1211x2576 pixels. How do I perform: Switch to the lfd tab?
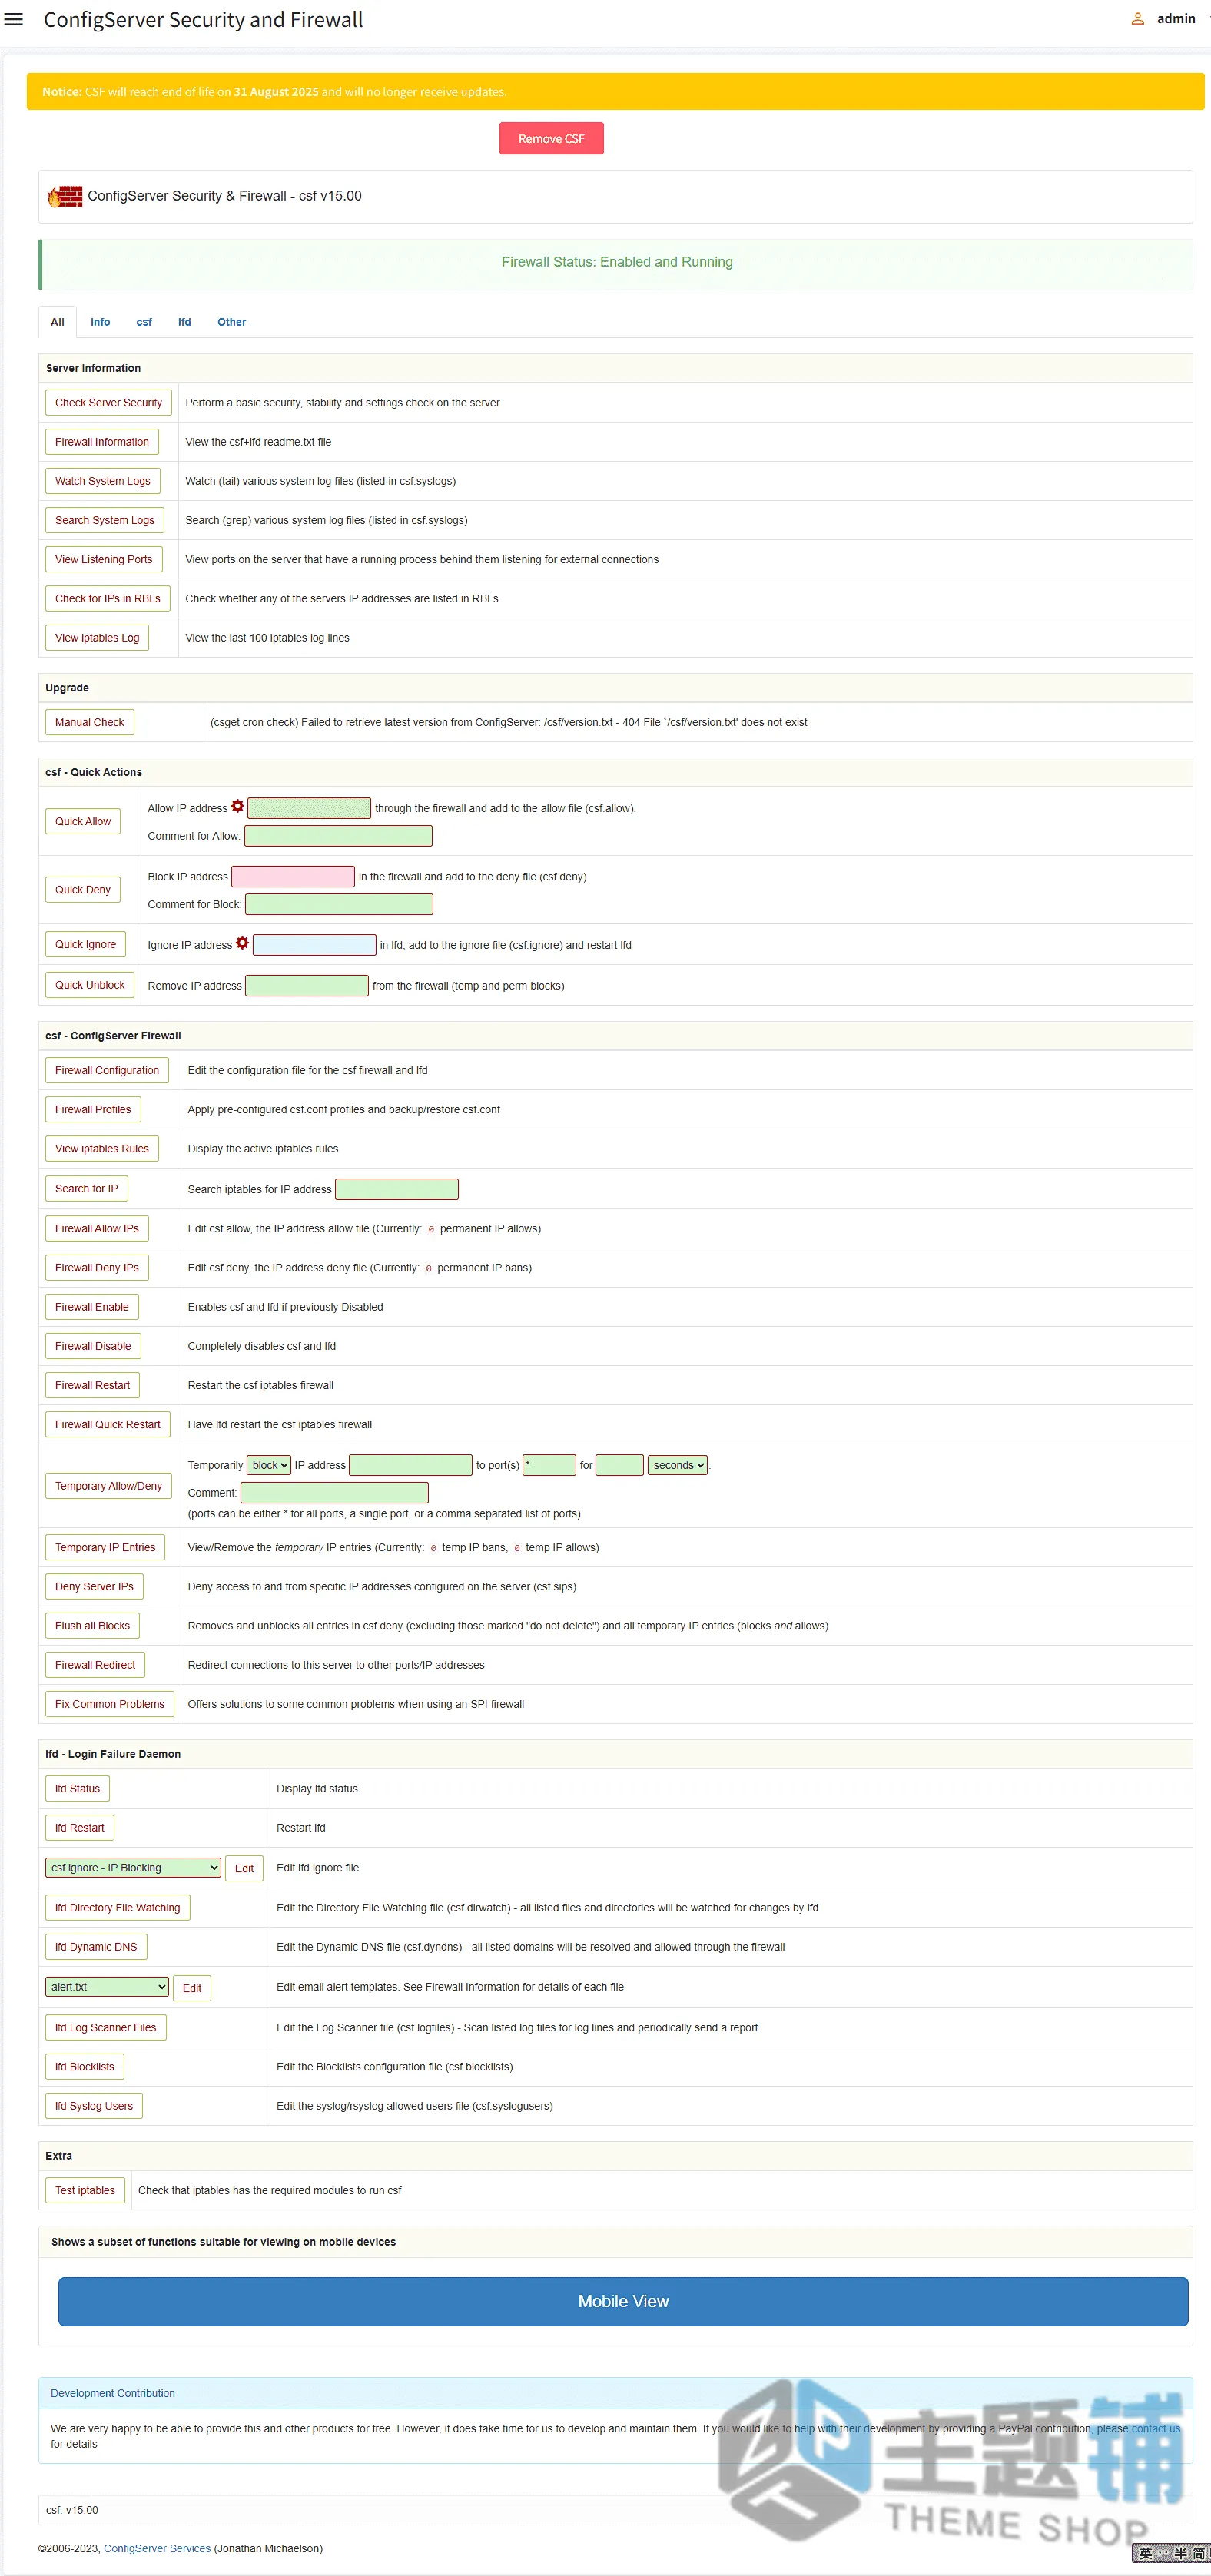(x=184, y=322)
